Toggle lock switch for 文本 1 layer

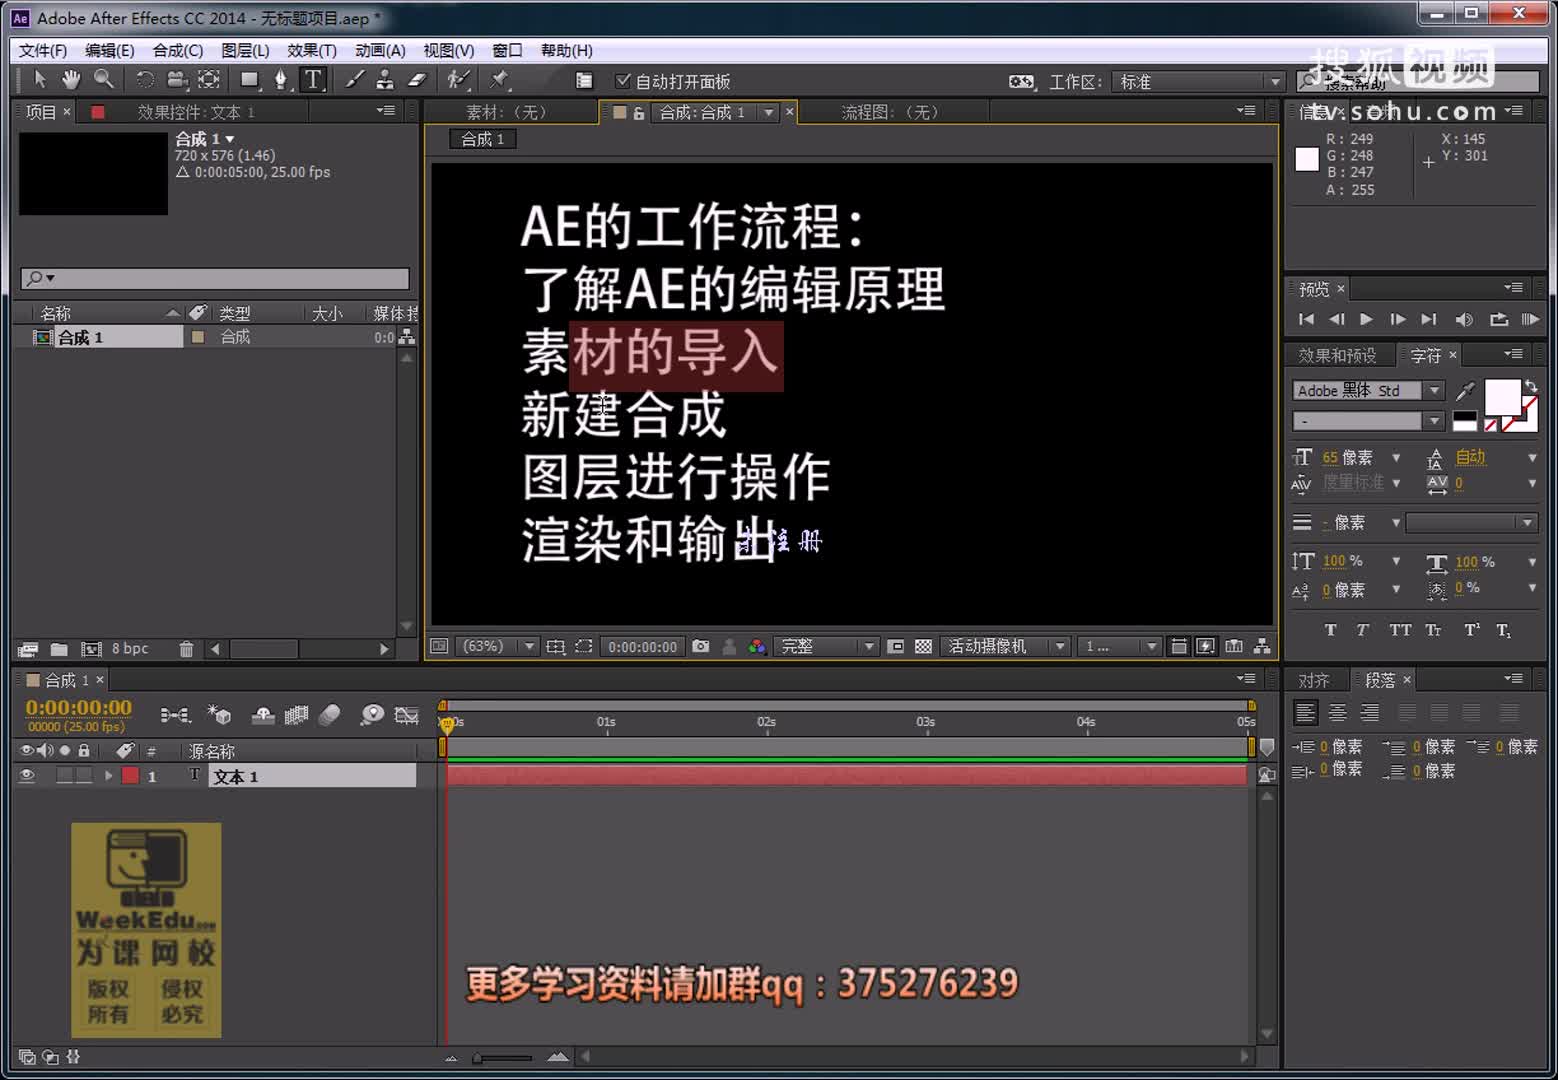click(x=84, y=776)
